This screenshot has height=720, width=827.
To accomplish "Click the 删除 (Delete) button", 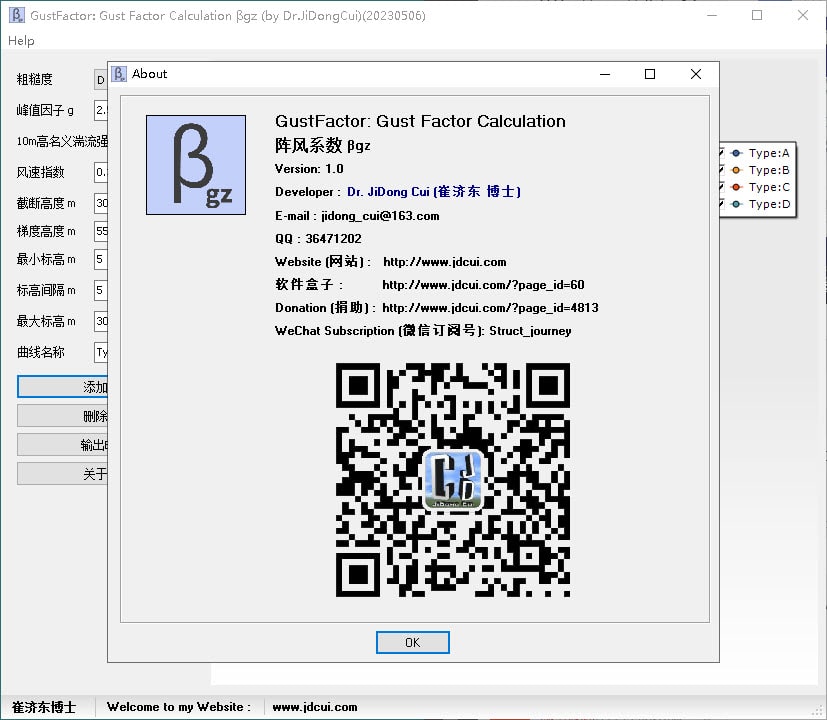I will pos(62,416).
